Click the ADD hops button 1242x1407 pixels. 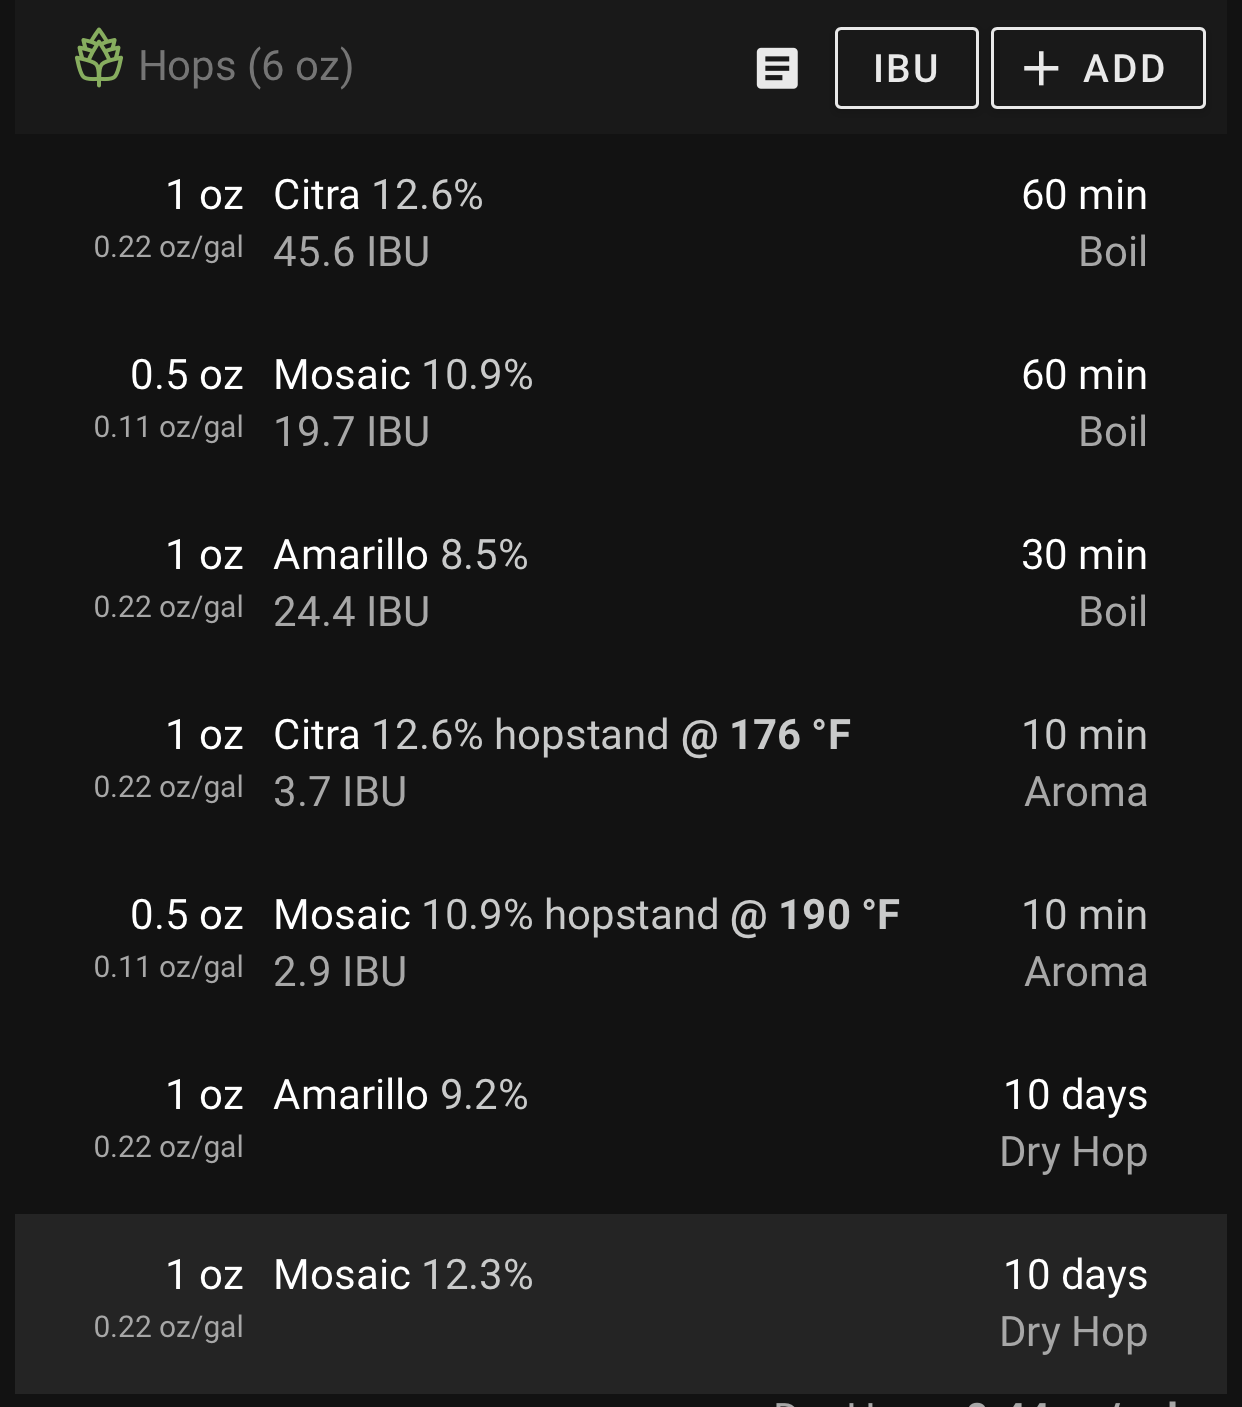coord(1098,68)
